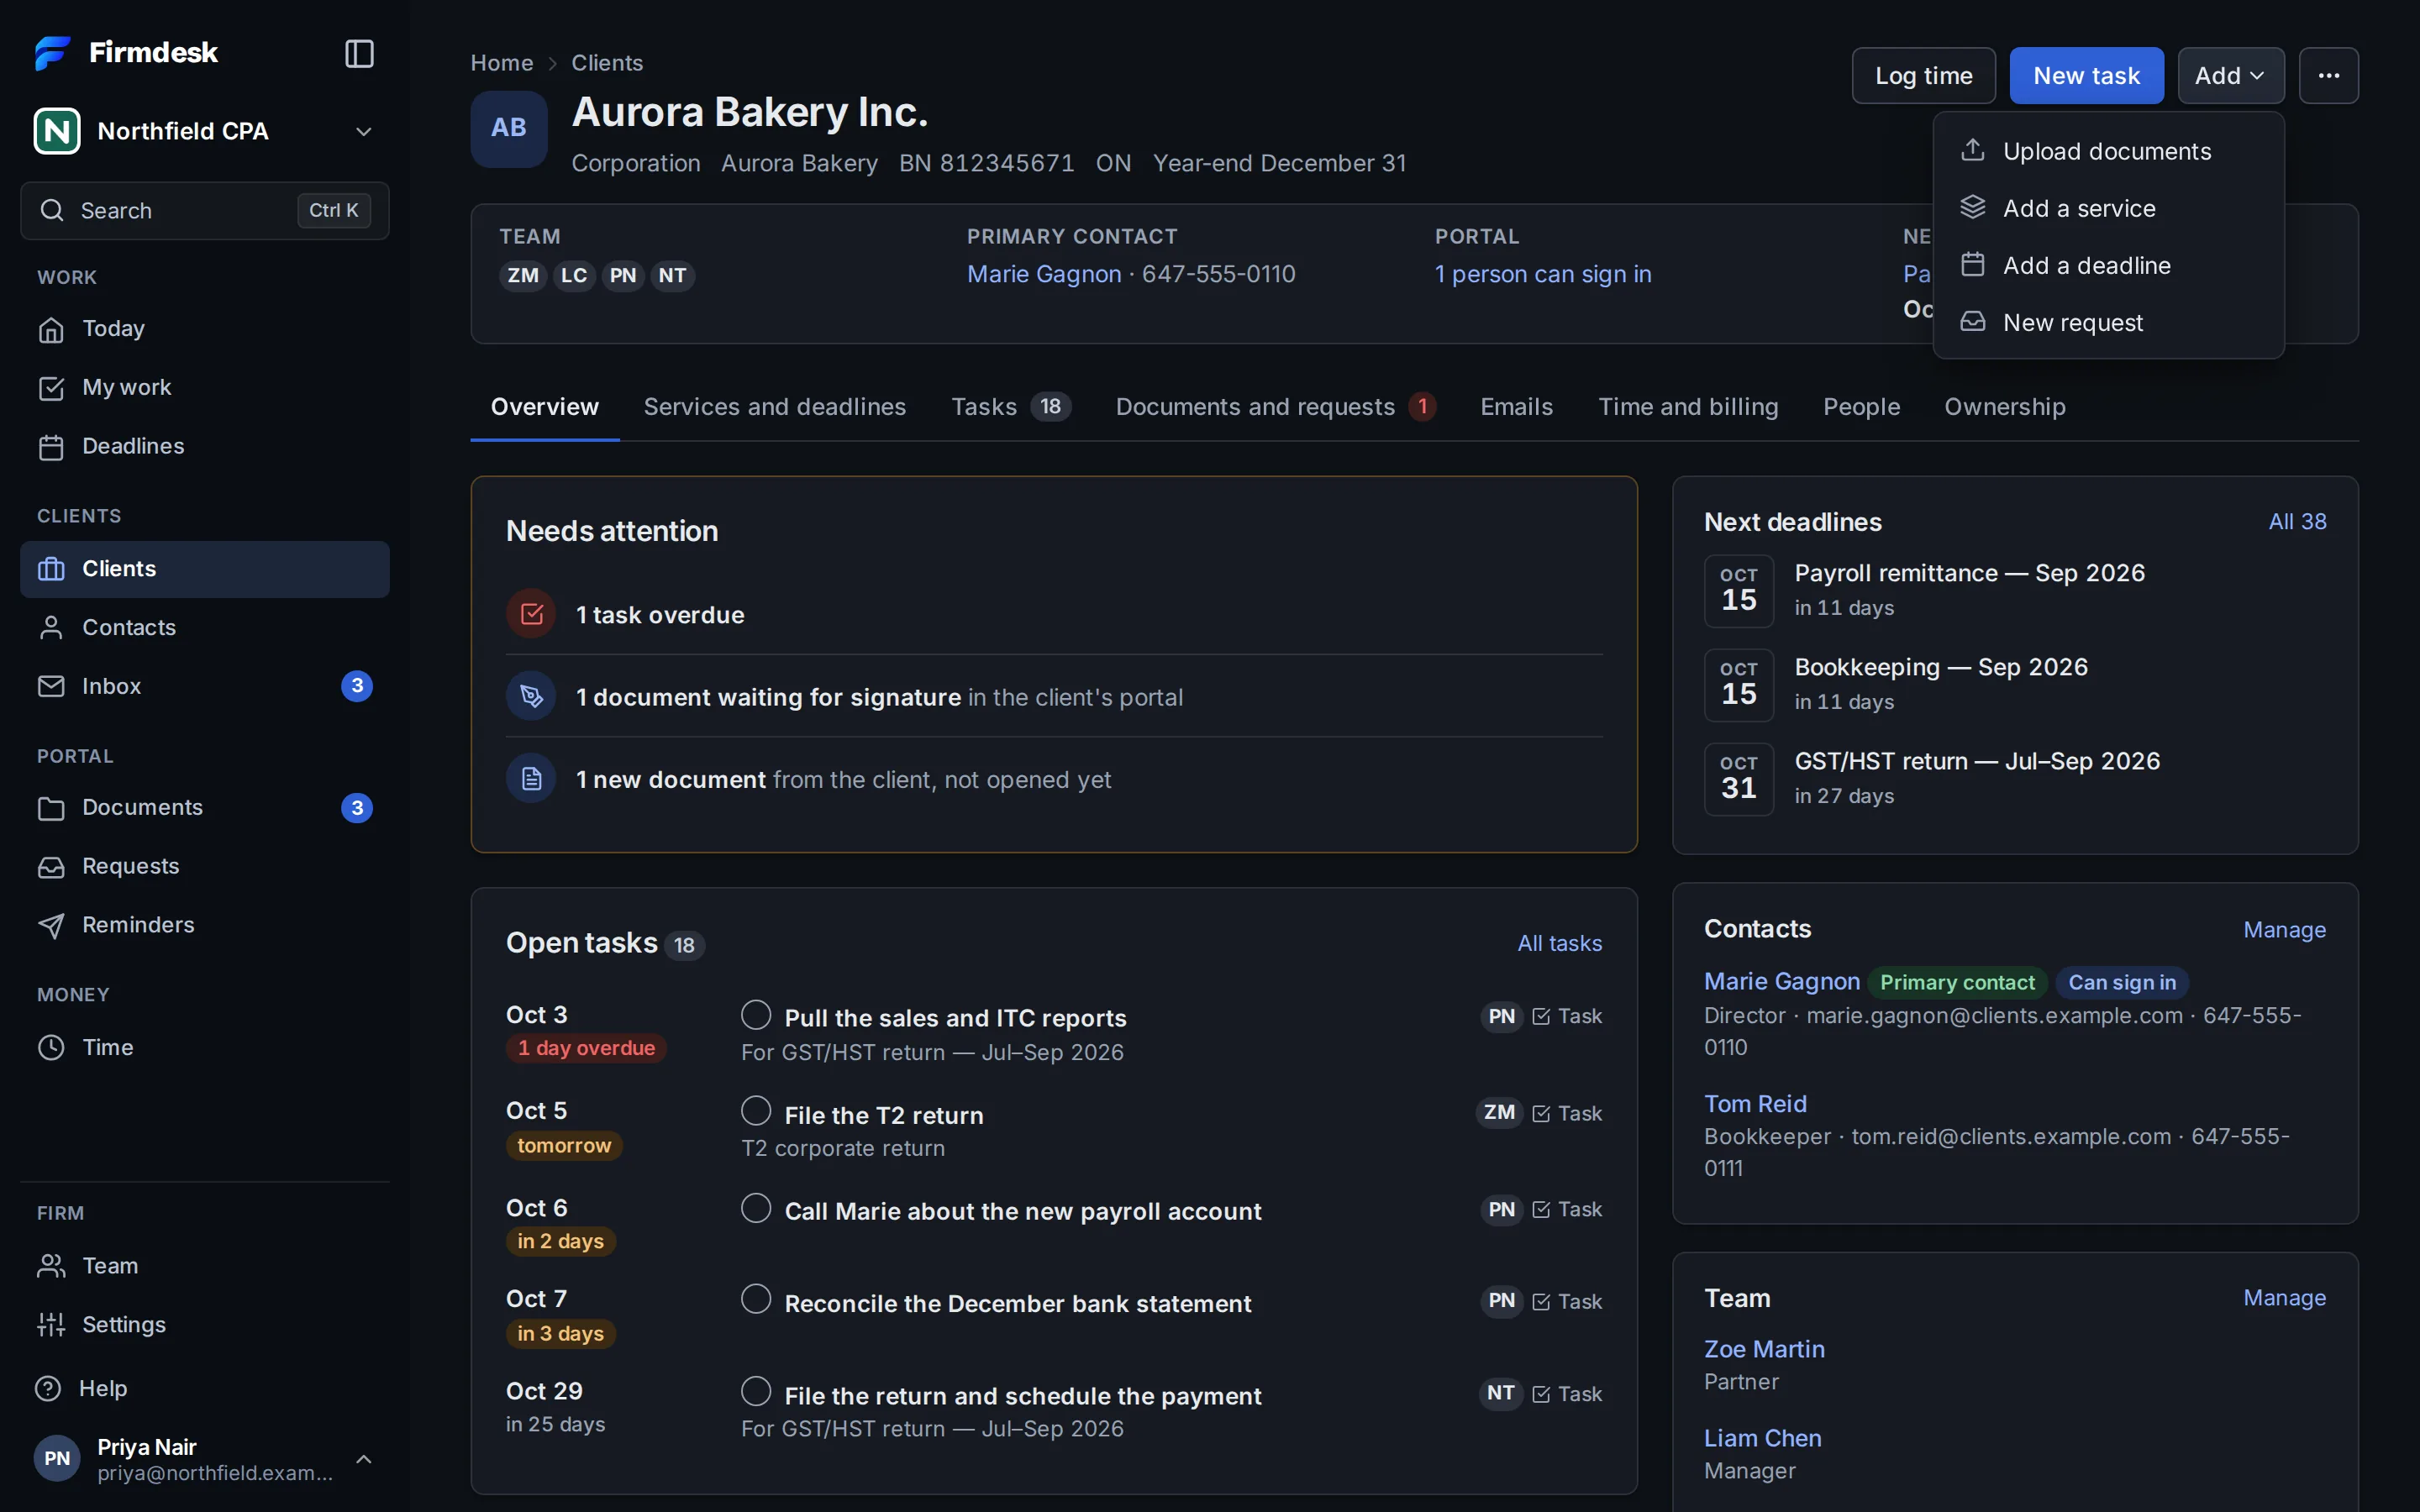This screenshot has width=2420, height=1512.
Task: Click Manage in the Contacts card
Action: click(x=2284, y=929)
